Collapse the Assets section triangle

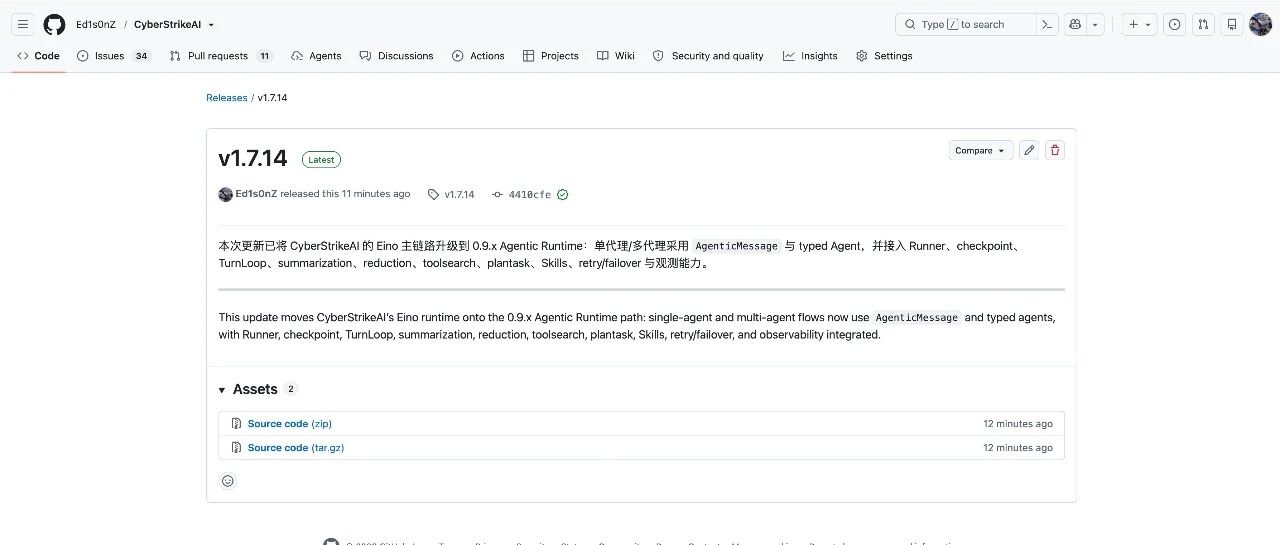[x=222, y=390]
